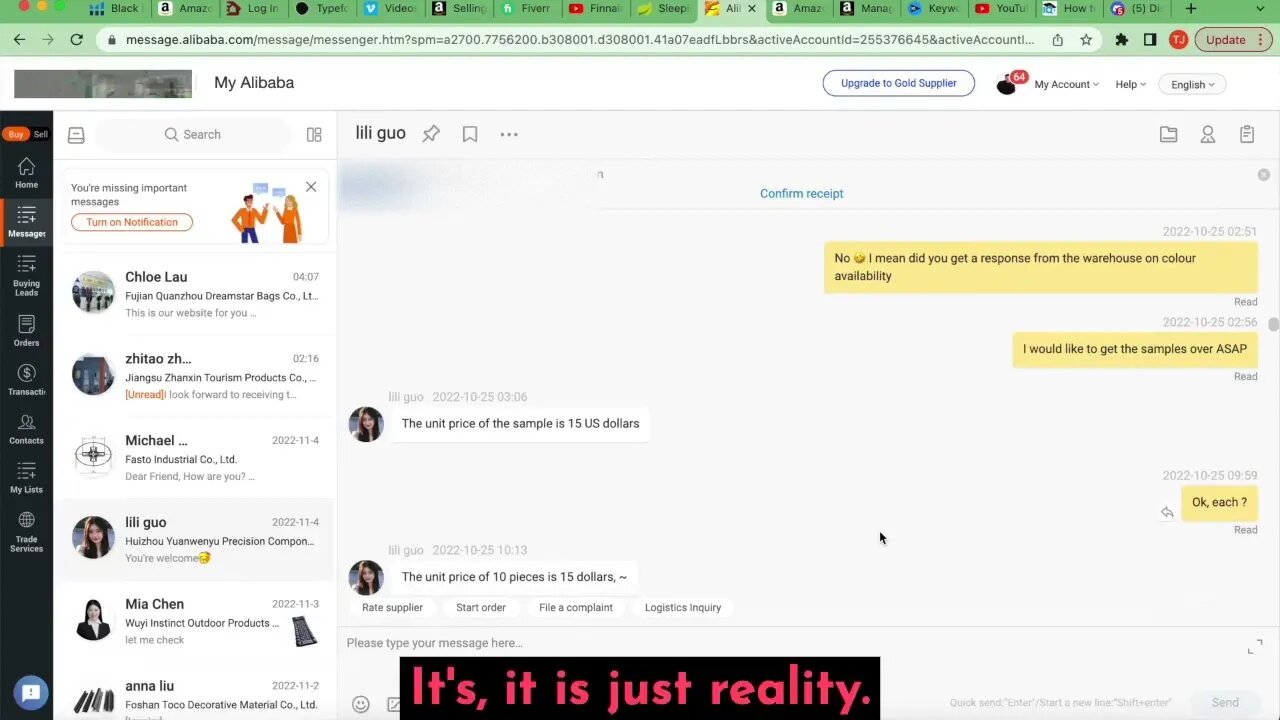
Task: Open Transactions in the sidebar
Action: click(26, 380)
